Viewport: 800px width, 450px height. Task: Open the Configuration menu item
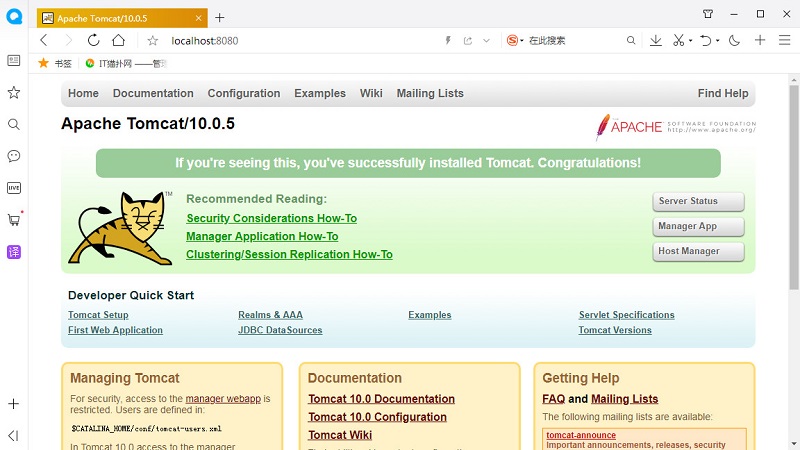(244, 93)
